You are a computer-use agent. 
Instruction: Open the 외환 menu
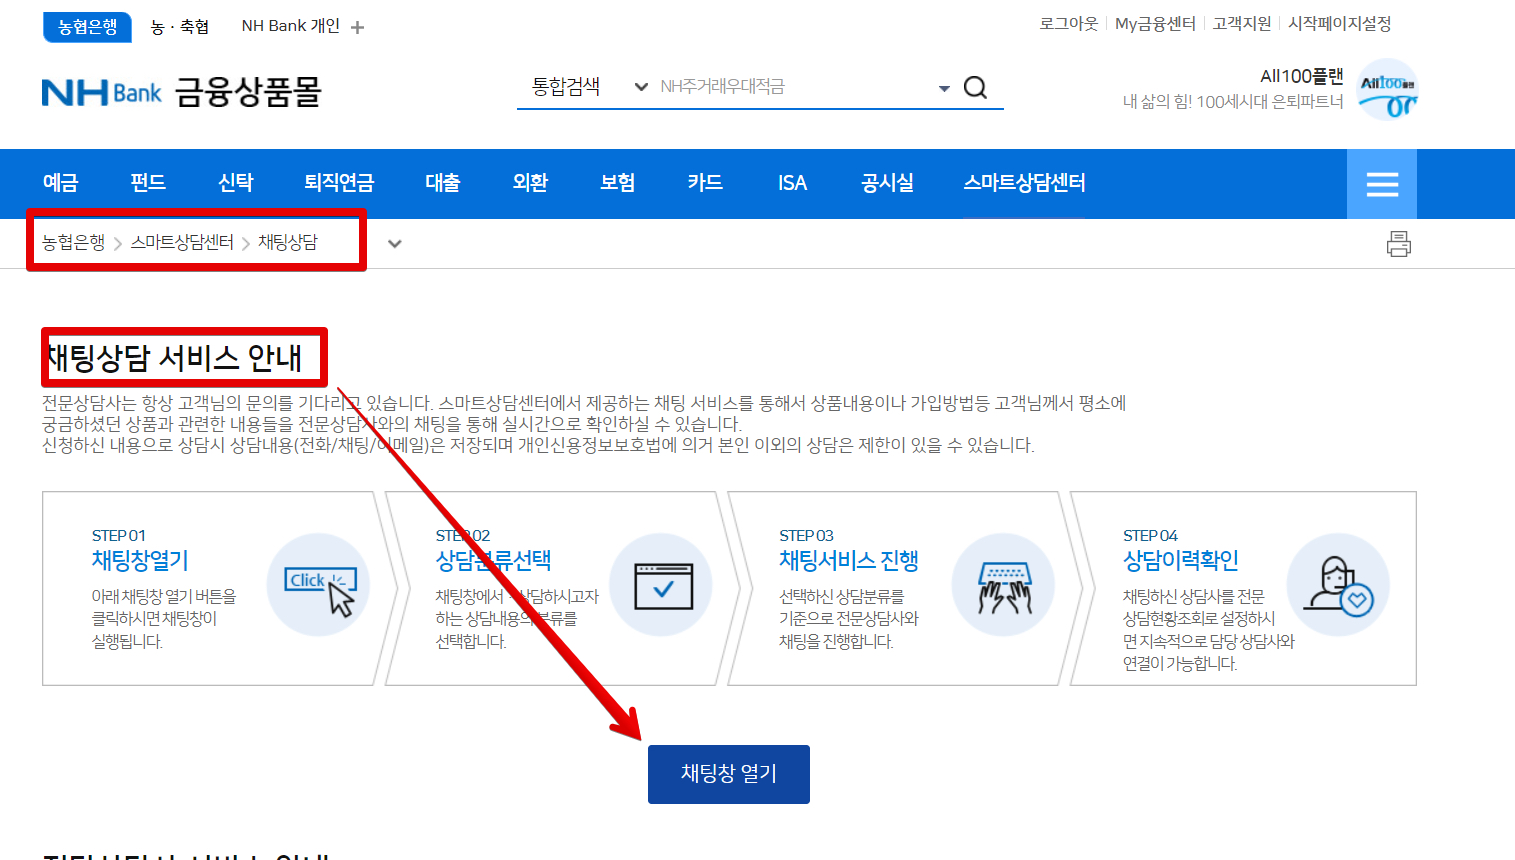pos(530,183)
